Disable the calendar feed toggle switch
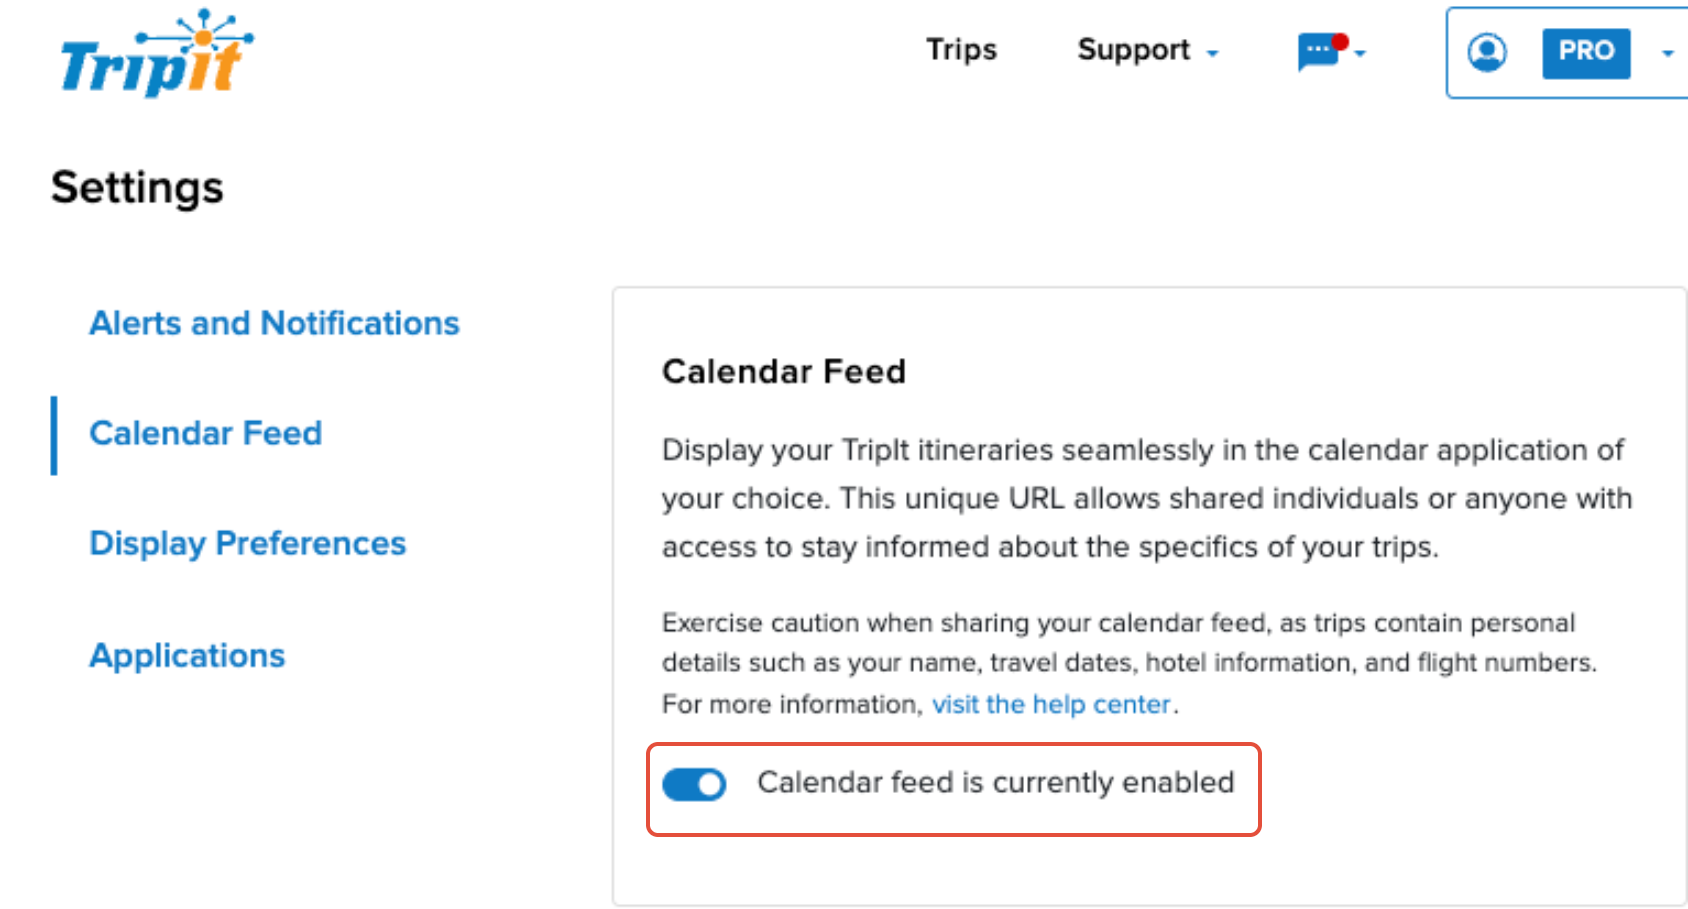 pos(694,784)
